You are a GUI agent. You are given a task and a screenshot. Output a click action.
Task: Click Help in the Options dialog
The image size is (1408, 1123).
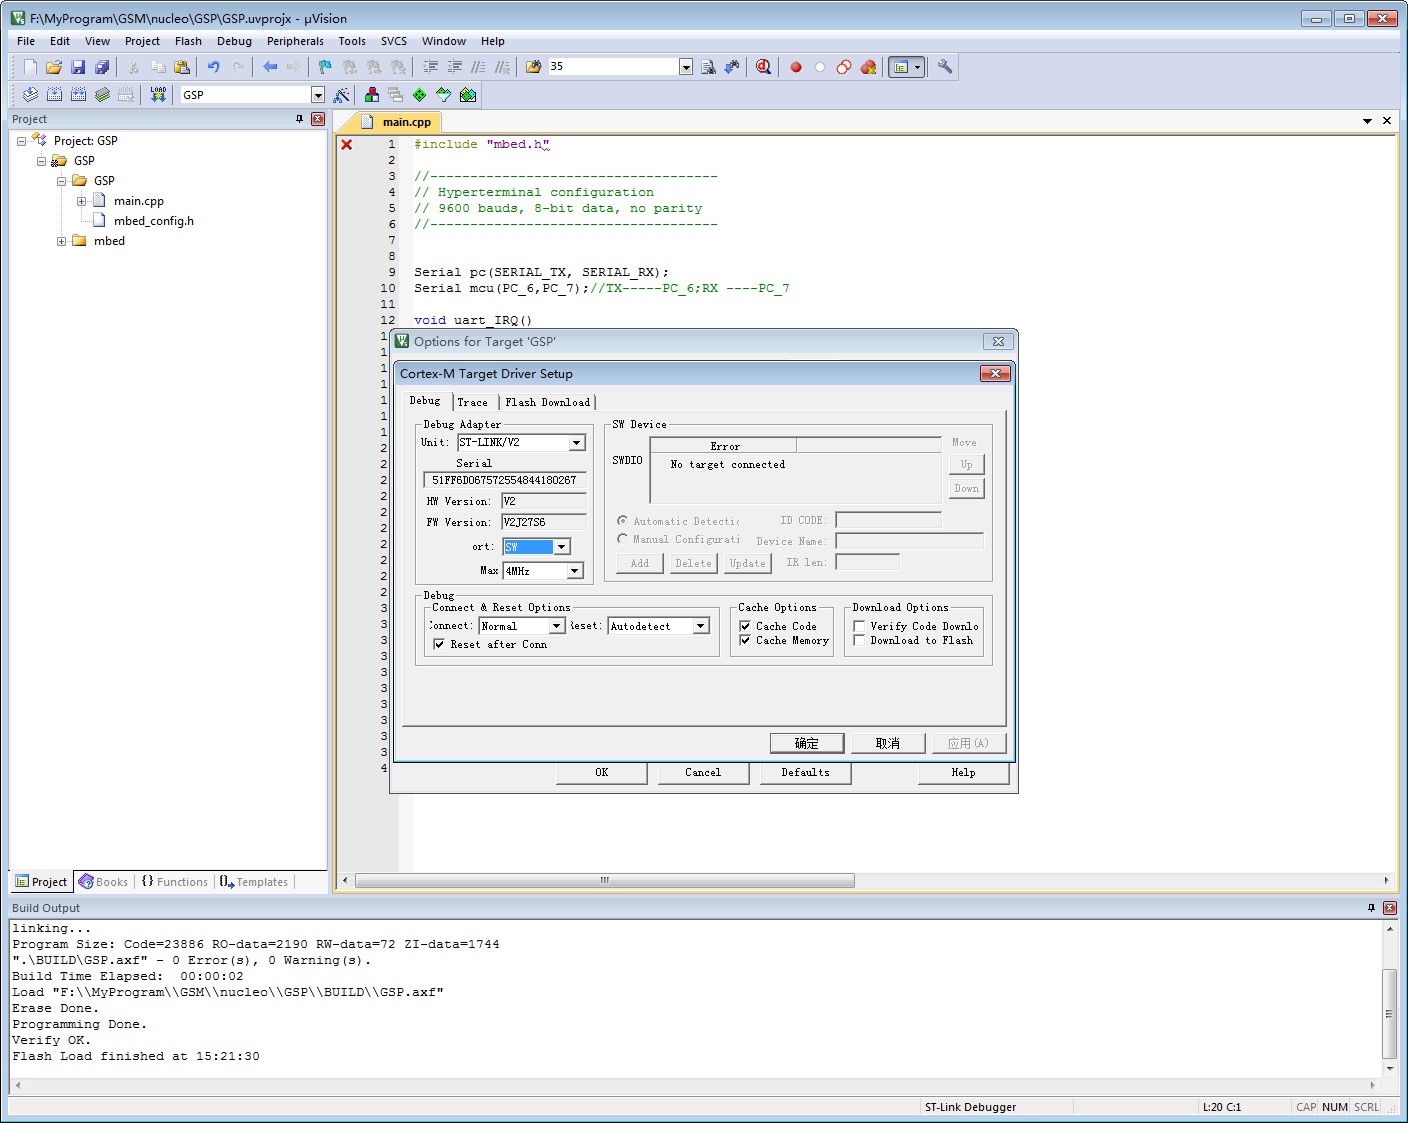963,772
